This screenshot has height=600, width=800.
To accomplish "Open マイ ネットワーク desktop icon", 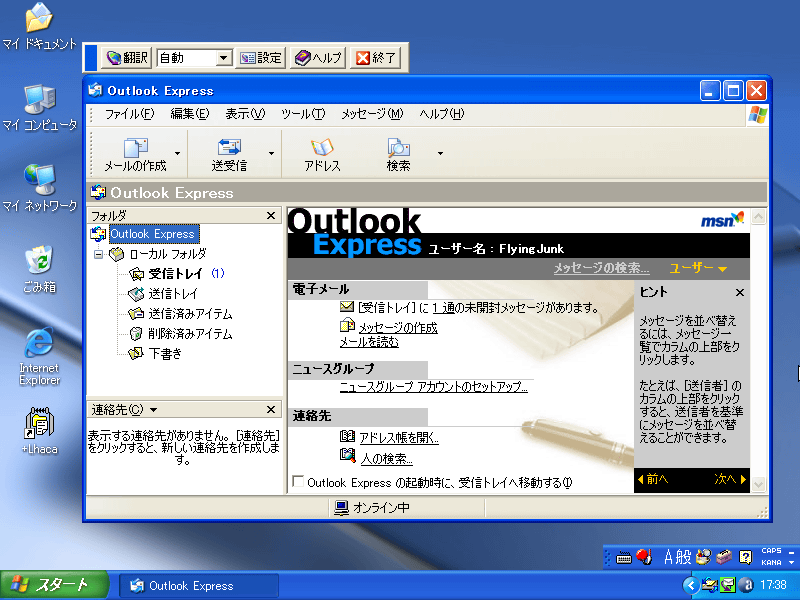I will click(39, 188).
